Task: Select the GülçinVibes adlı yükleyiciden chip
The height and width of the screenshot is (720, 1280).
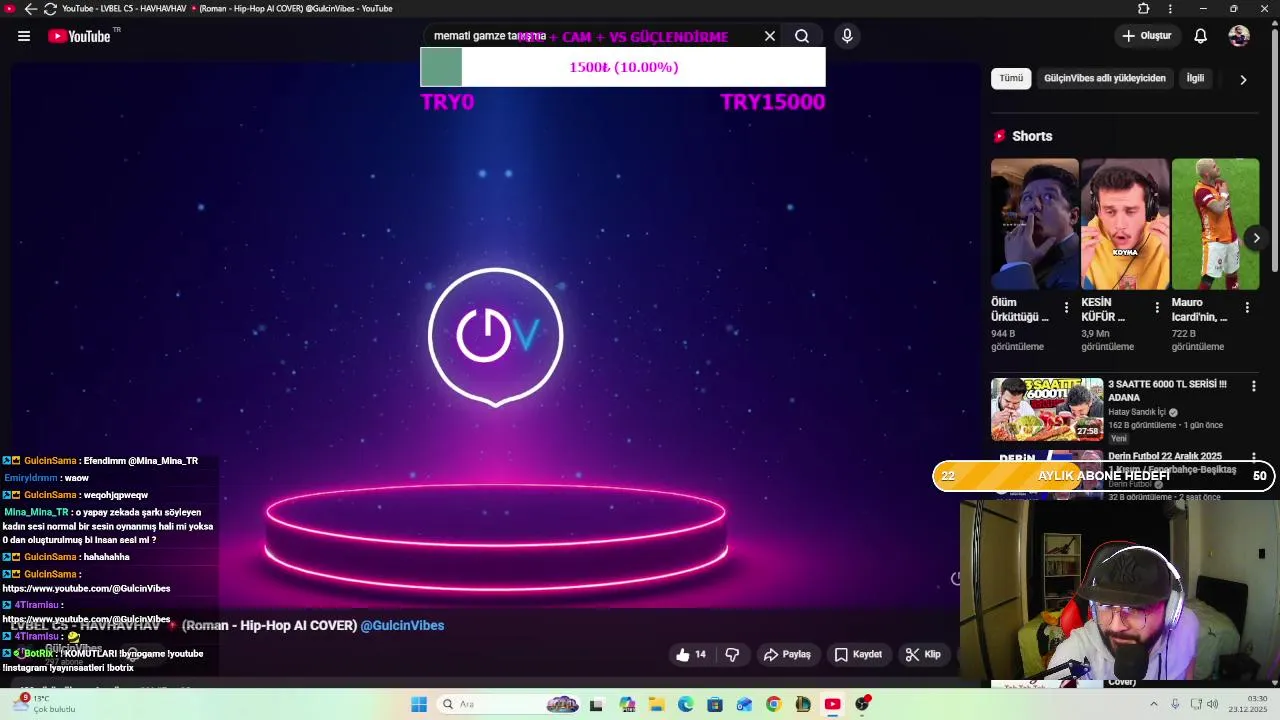Action: [1104, 78]
